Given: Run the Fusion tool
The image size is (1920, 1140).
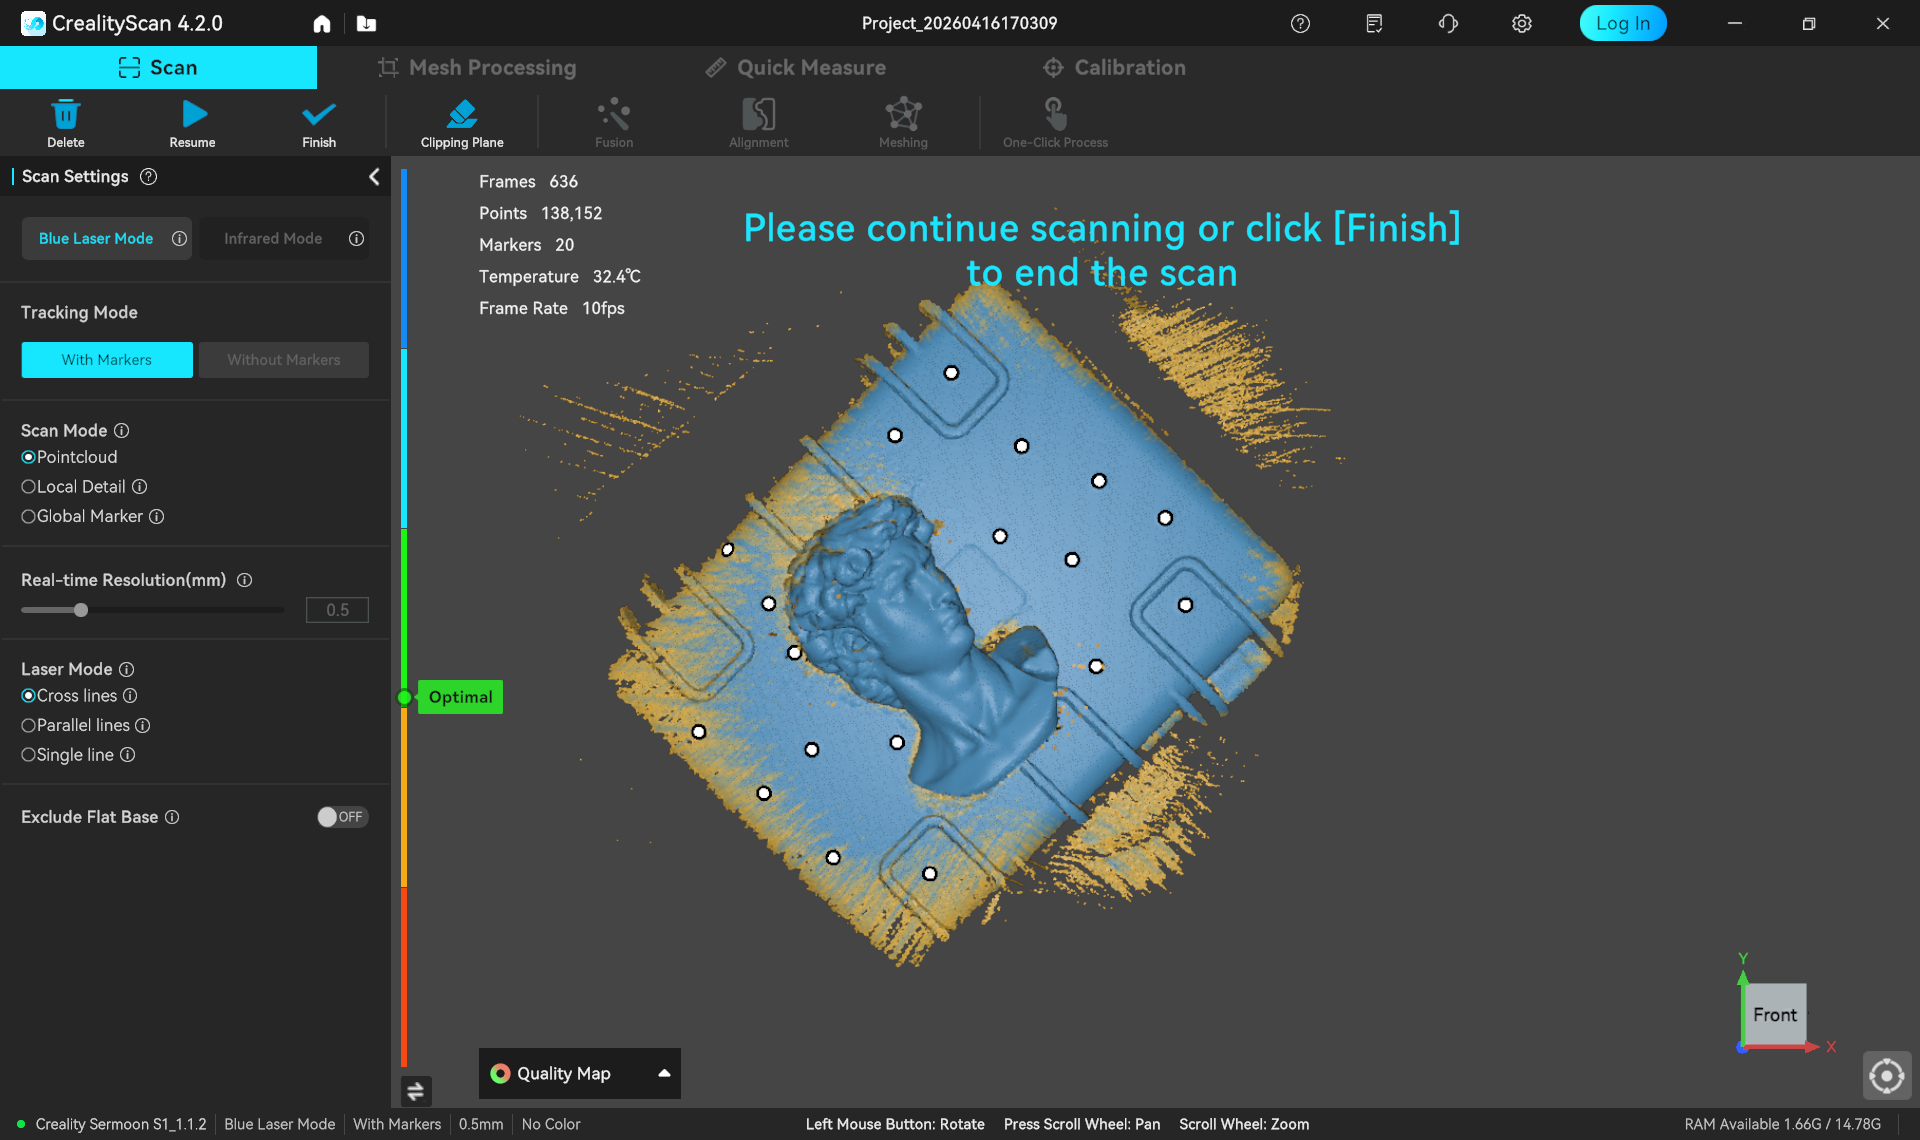Looking at the screenshot, I should (x=614, y=123).
